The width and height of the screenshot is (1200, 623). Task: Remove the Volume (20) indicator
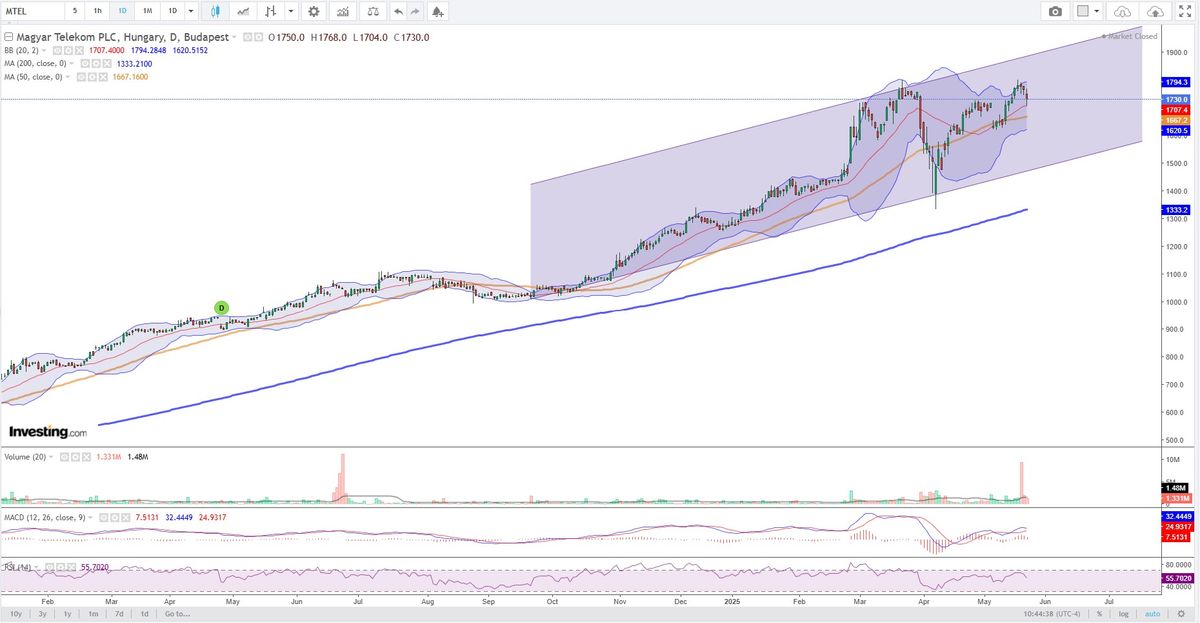[x=85, y=456]
